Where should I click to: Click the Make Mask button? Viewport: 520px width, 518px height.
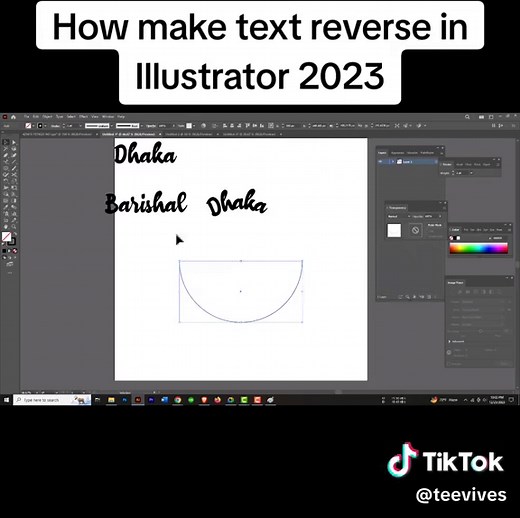pyautogui.click(x=435, y=225)
